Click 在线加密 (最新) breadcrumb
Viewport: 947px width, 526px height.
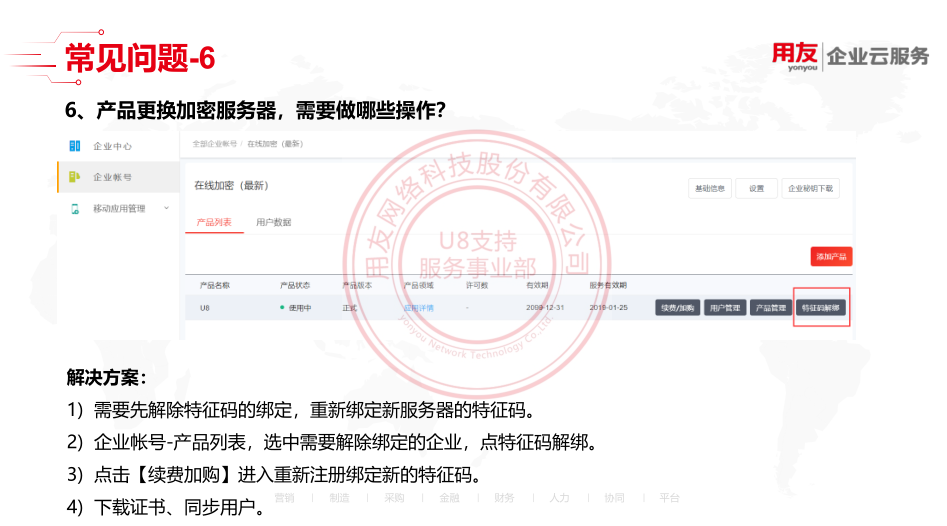(275, 144)
